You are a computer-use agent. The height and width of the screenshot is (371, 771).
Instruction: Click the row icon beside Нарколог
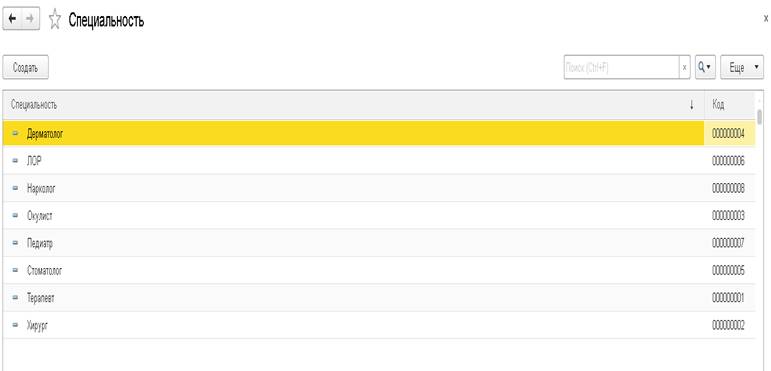pyautogui.click(x=15, y=188)
